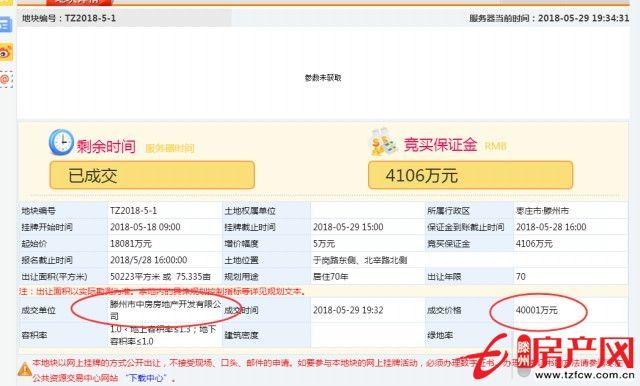Click the starting price 18081万元
This screenshot has height=386, width=640.
(131, 244)
